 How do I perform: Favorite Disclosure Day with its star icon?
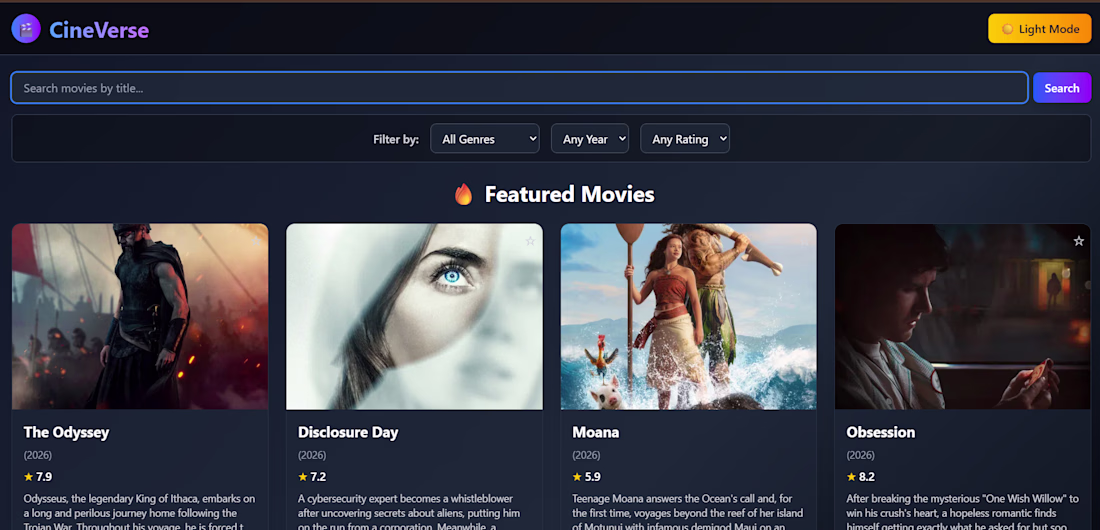[x=530, y=241]
